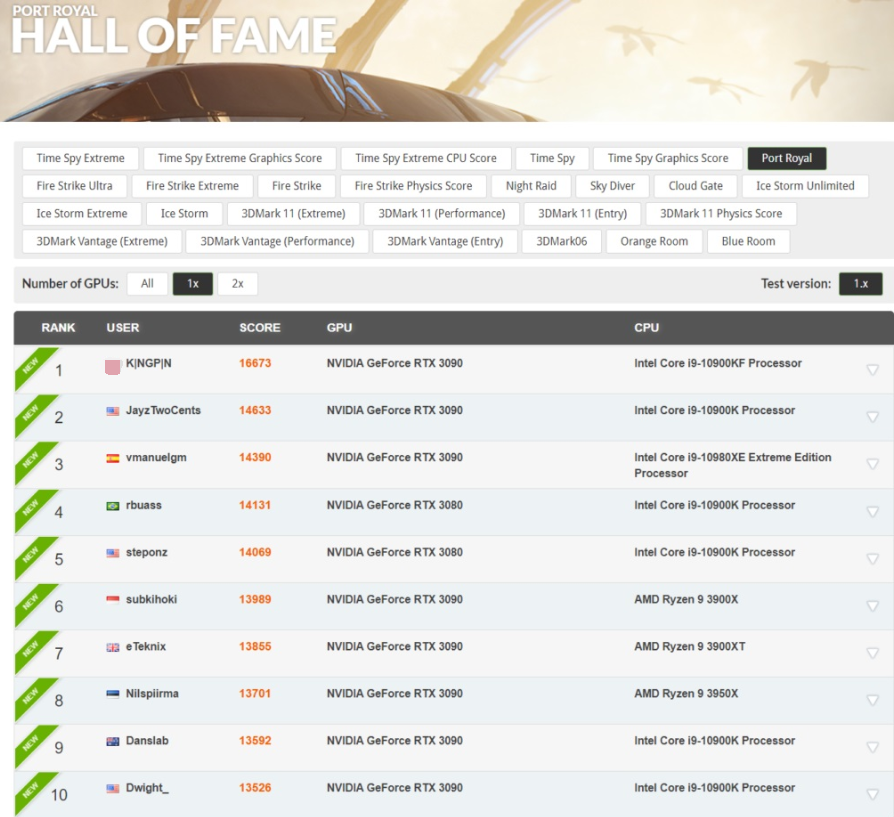This screenshot has width=894, height=817.
Task: Switch to the Fire Strike Ultra tab
Action: [x=75, y=186]
